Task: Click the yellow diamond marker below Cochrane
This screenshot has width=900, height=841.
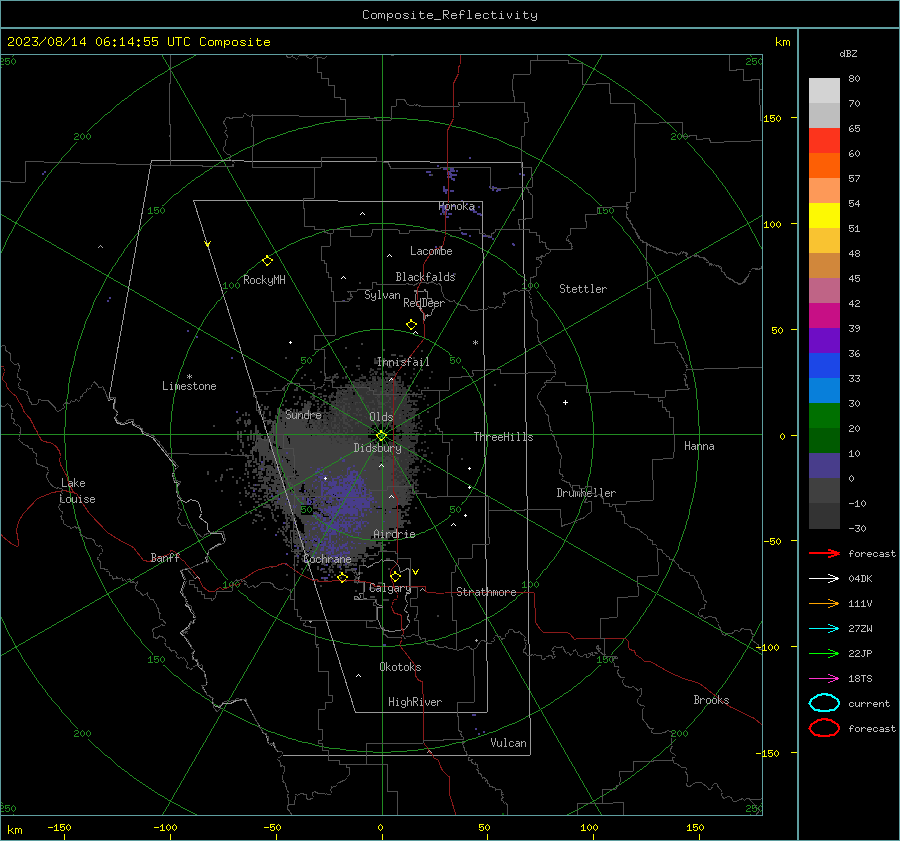Action: click(343, 577)
